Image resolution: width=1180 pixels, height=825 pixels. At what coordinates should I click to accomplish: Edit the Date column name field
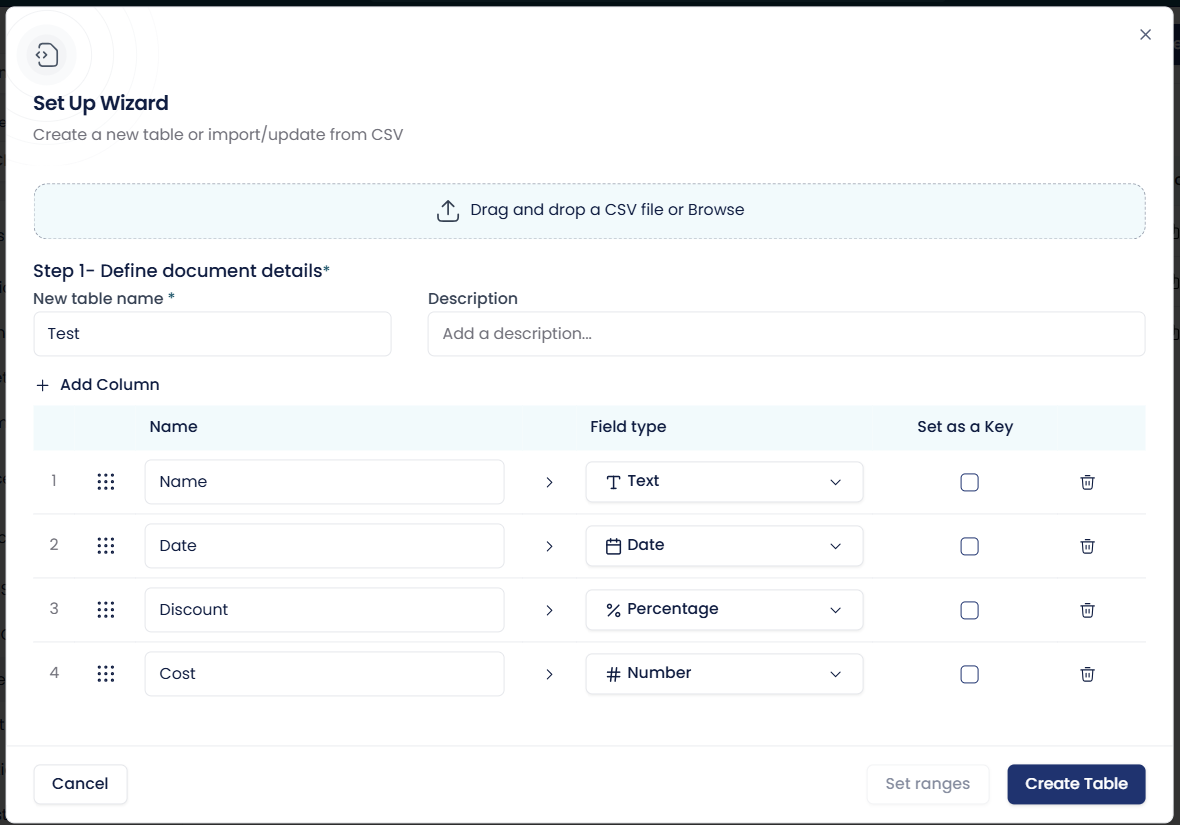click(x=324, y=546)
